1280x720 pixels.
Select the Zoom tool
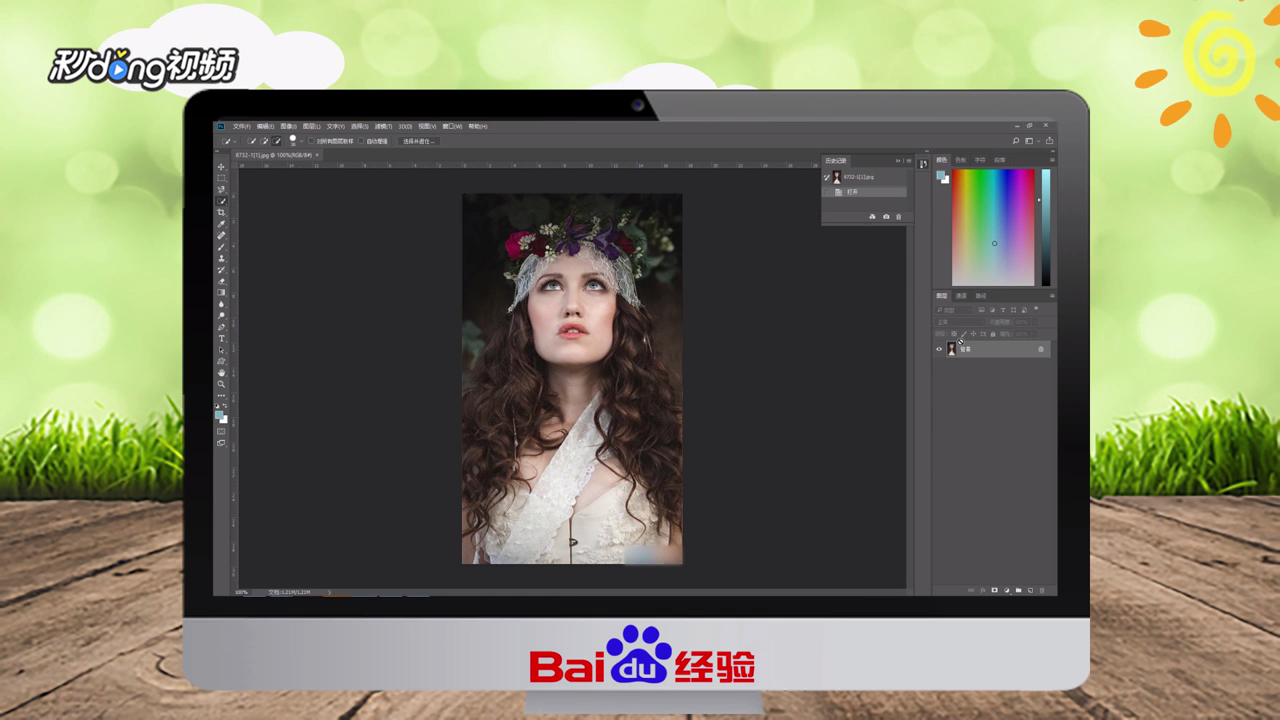tap(221, 384)
